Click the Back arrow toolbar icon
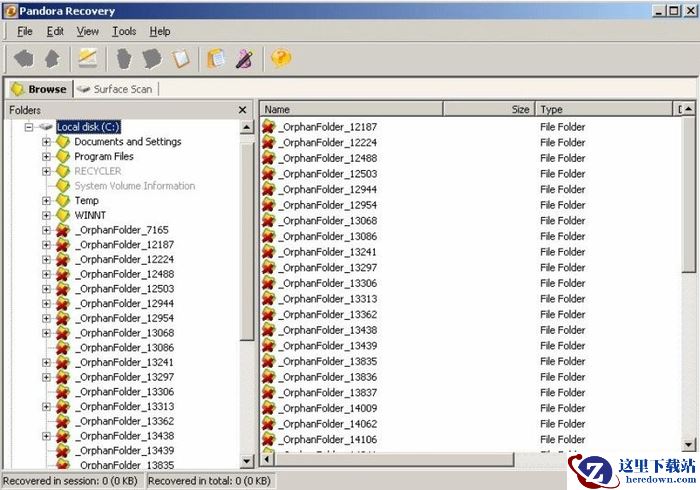Image resolution: width=700 pixels, height=490 pixels. 24,58
